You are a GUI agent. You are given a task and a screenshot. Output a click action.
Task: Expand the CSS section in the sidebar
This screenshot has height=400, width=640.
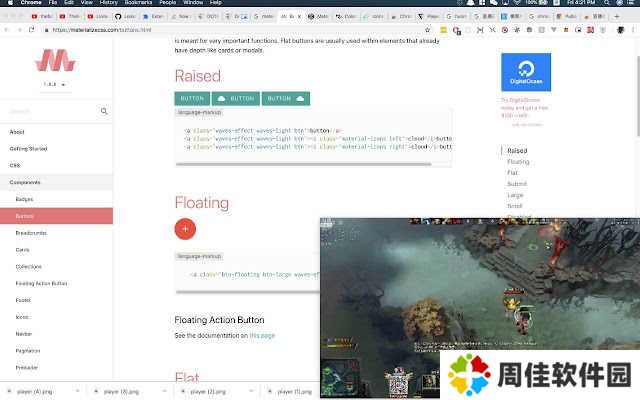(15, 165)
